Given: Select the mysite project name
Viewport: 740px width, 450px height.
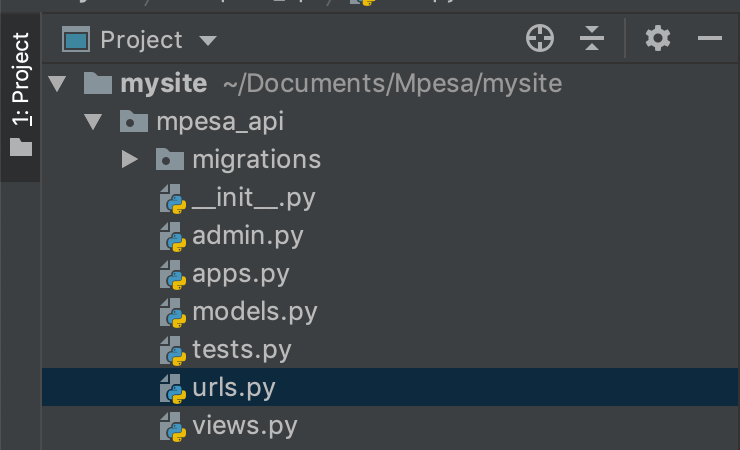Looking at the screenshot, I should coord(164,84).
